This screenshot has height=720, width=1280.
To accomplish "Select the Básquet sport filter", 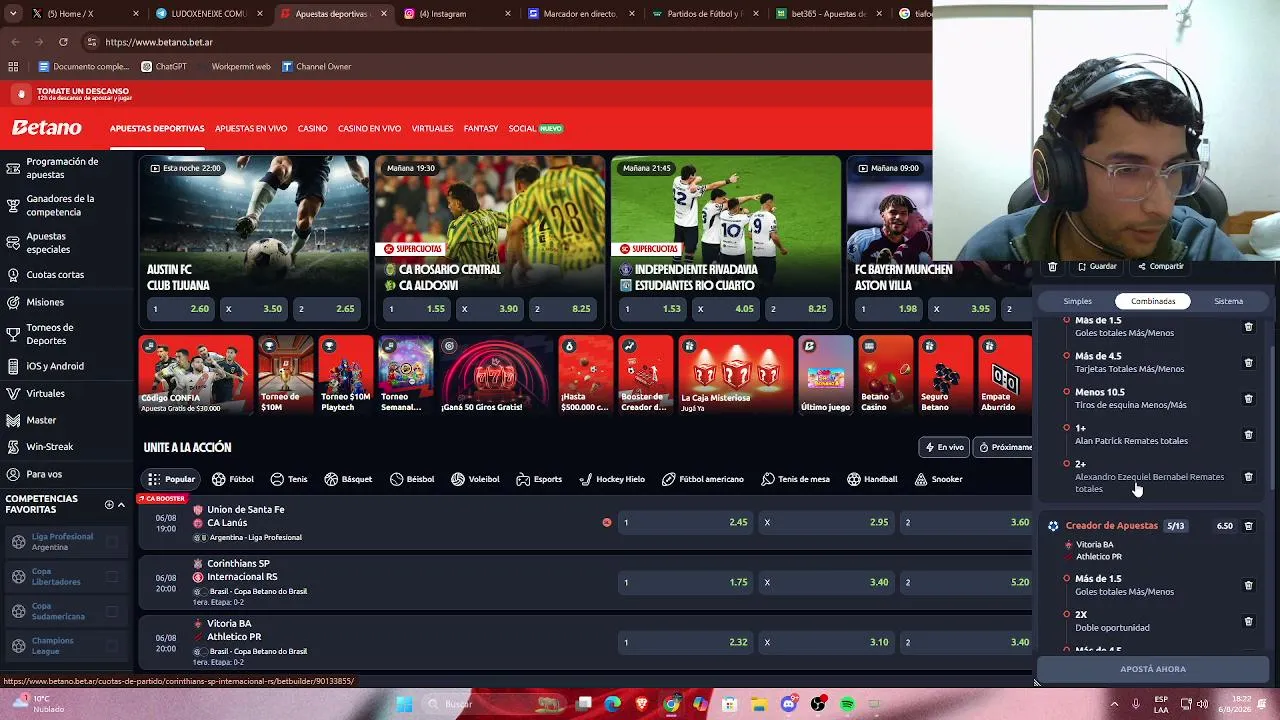I will point(348,479).
